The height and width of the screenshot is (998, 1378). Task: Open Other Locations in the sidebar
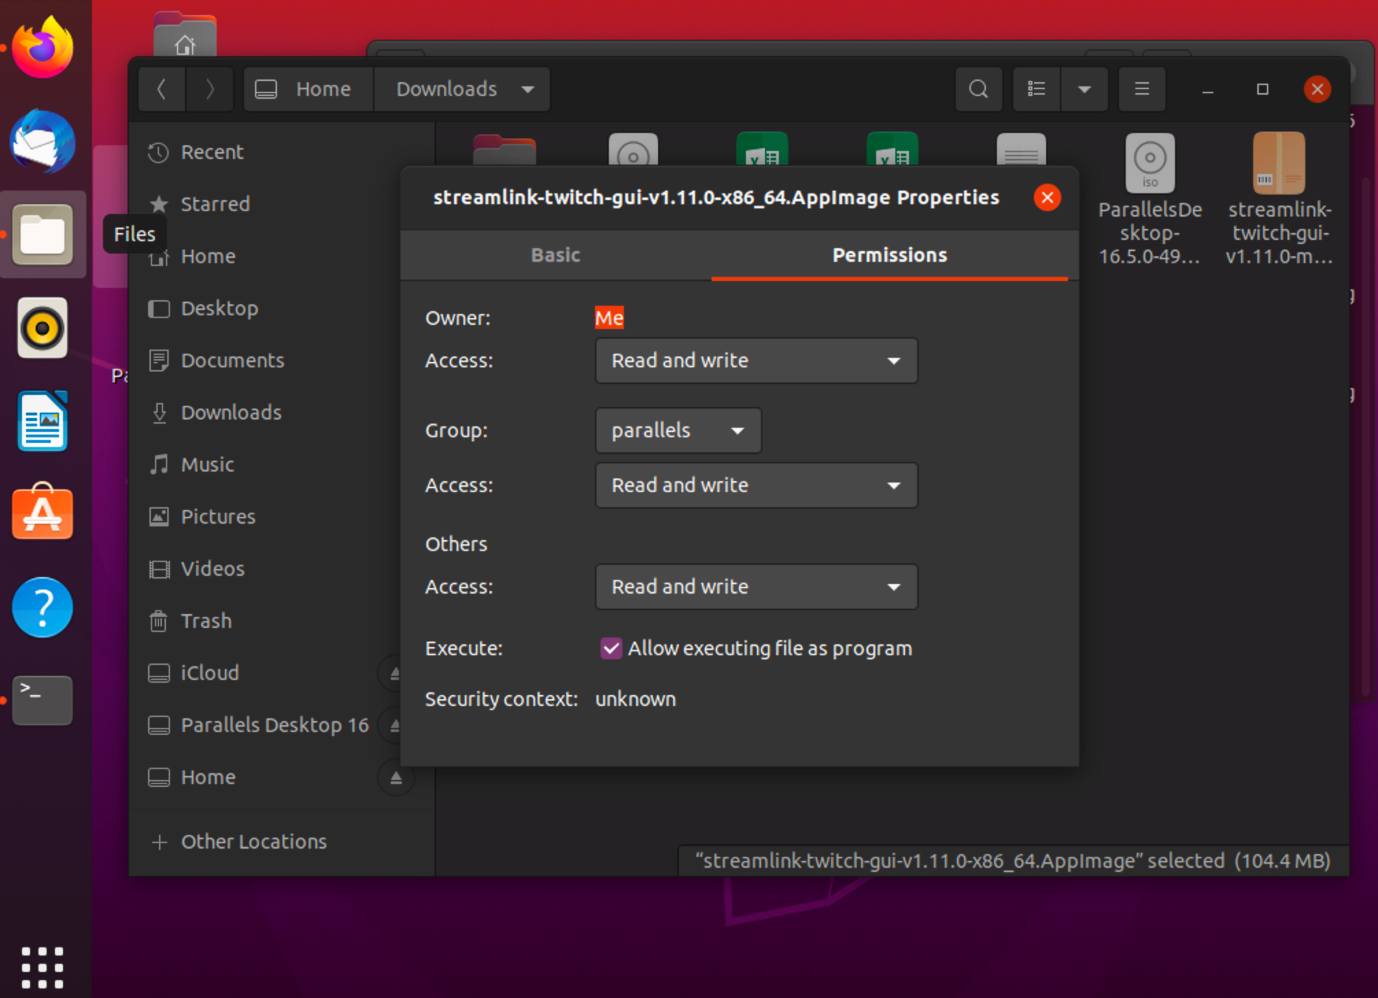point(253,841)
